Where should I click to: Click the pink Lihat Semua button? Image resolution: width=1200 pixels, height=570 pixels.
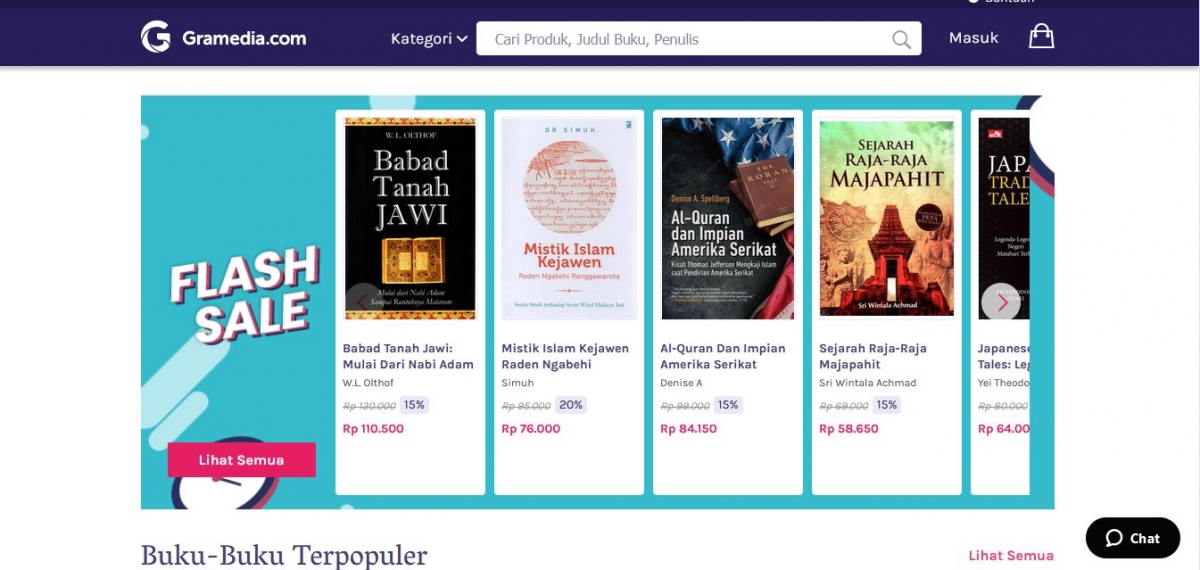pyautogui.click(x=241, y=460)
